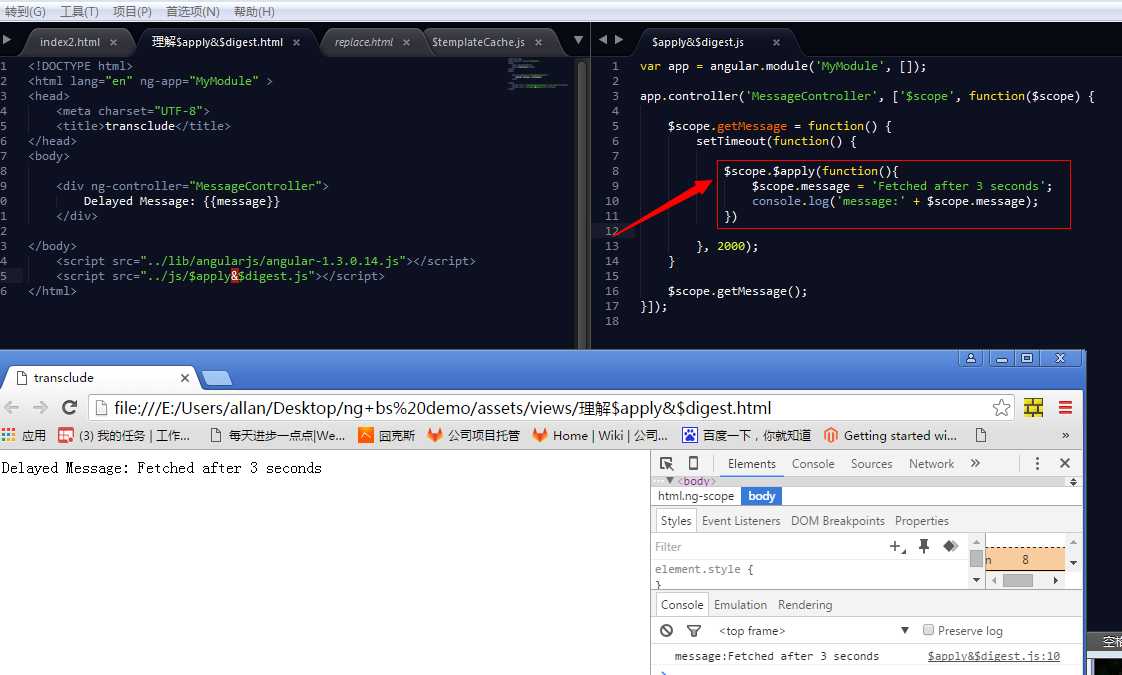Switch to the DevTools Elements panel
The image size is (1122, 675).
[751, 464]
